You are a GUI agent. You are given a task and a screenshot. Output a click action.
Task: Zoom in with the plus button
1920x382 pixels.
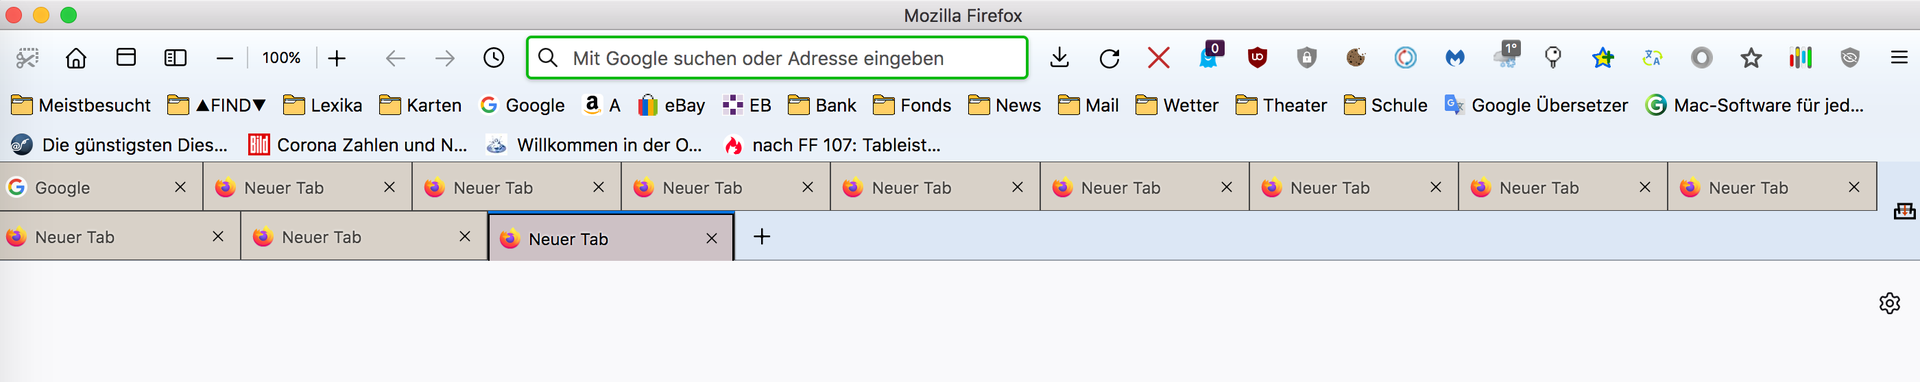tap(337, 58)
